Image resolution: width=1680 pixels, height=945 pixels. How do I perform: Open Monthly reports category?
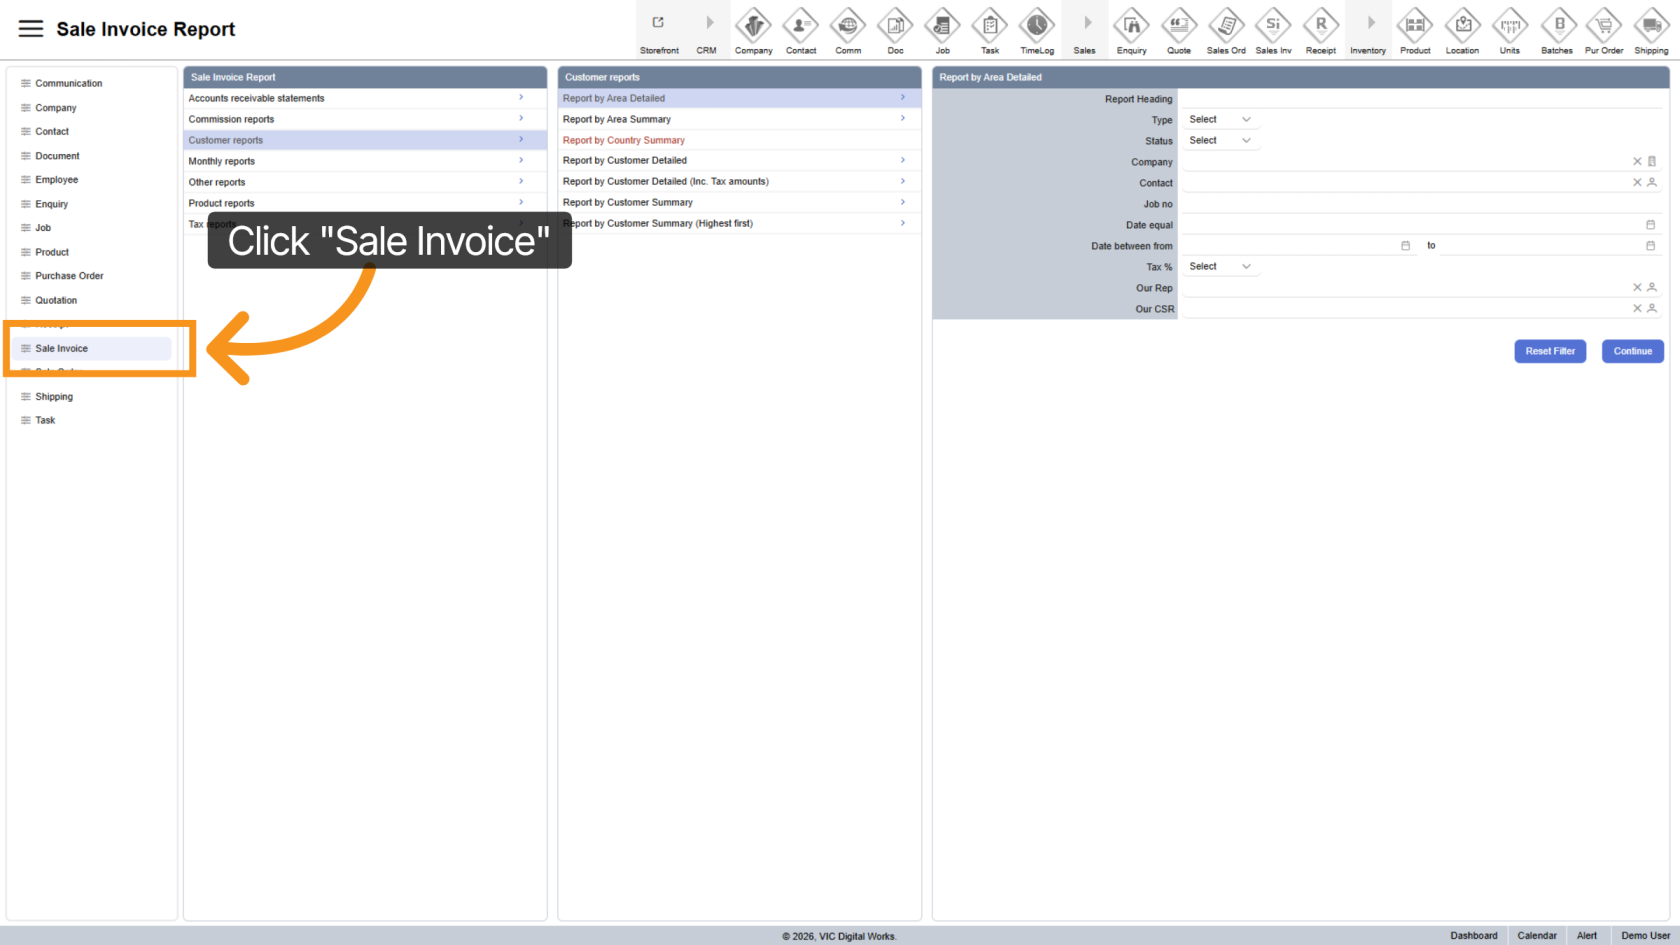(x=222, y=161)
